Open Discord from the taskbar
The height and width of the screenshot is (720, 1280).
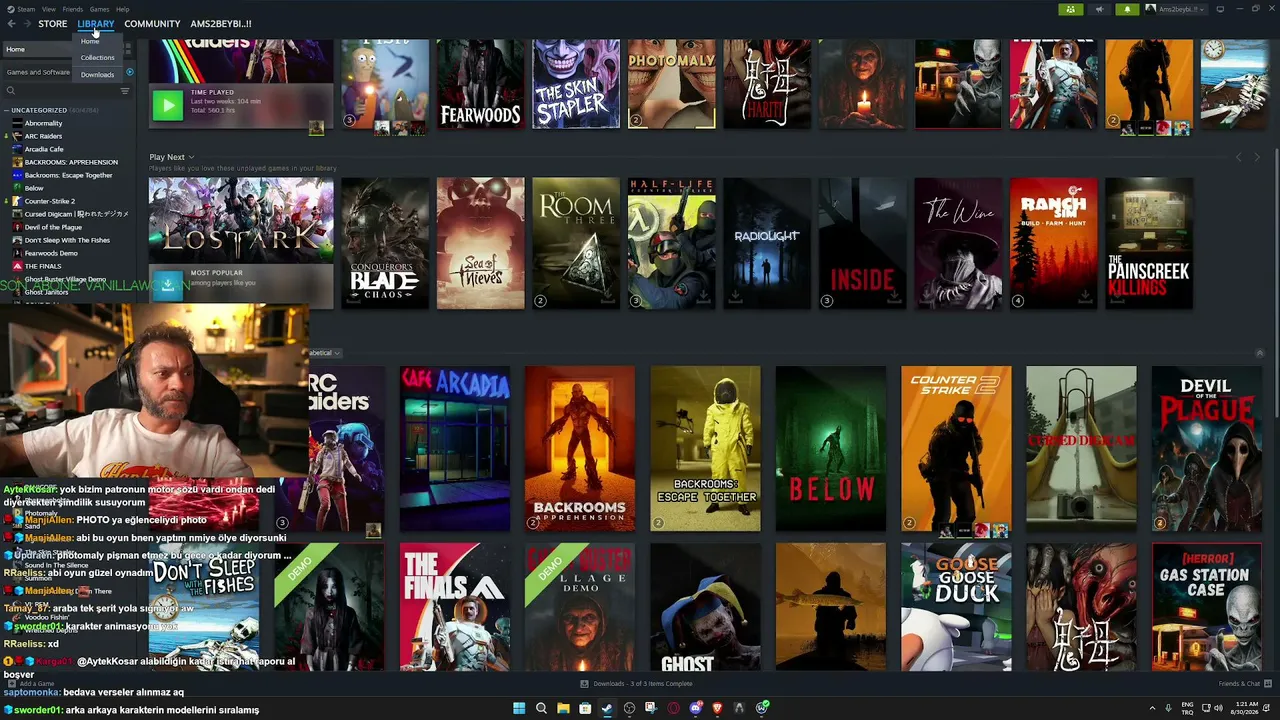[696, 708]
